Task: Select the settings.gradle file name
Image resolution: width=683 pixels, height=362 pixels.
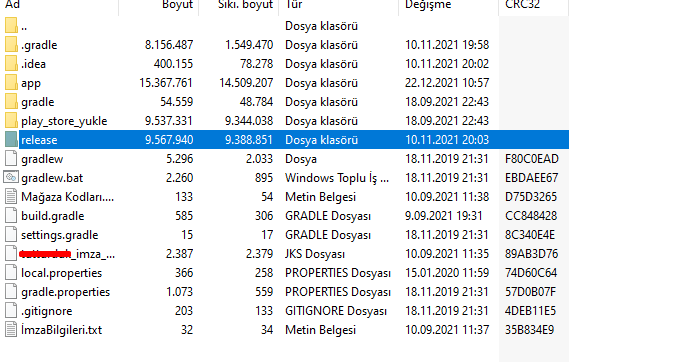Action: tap(60, 235)
